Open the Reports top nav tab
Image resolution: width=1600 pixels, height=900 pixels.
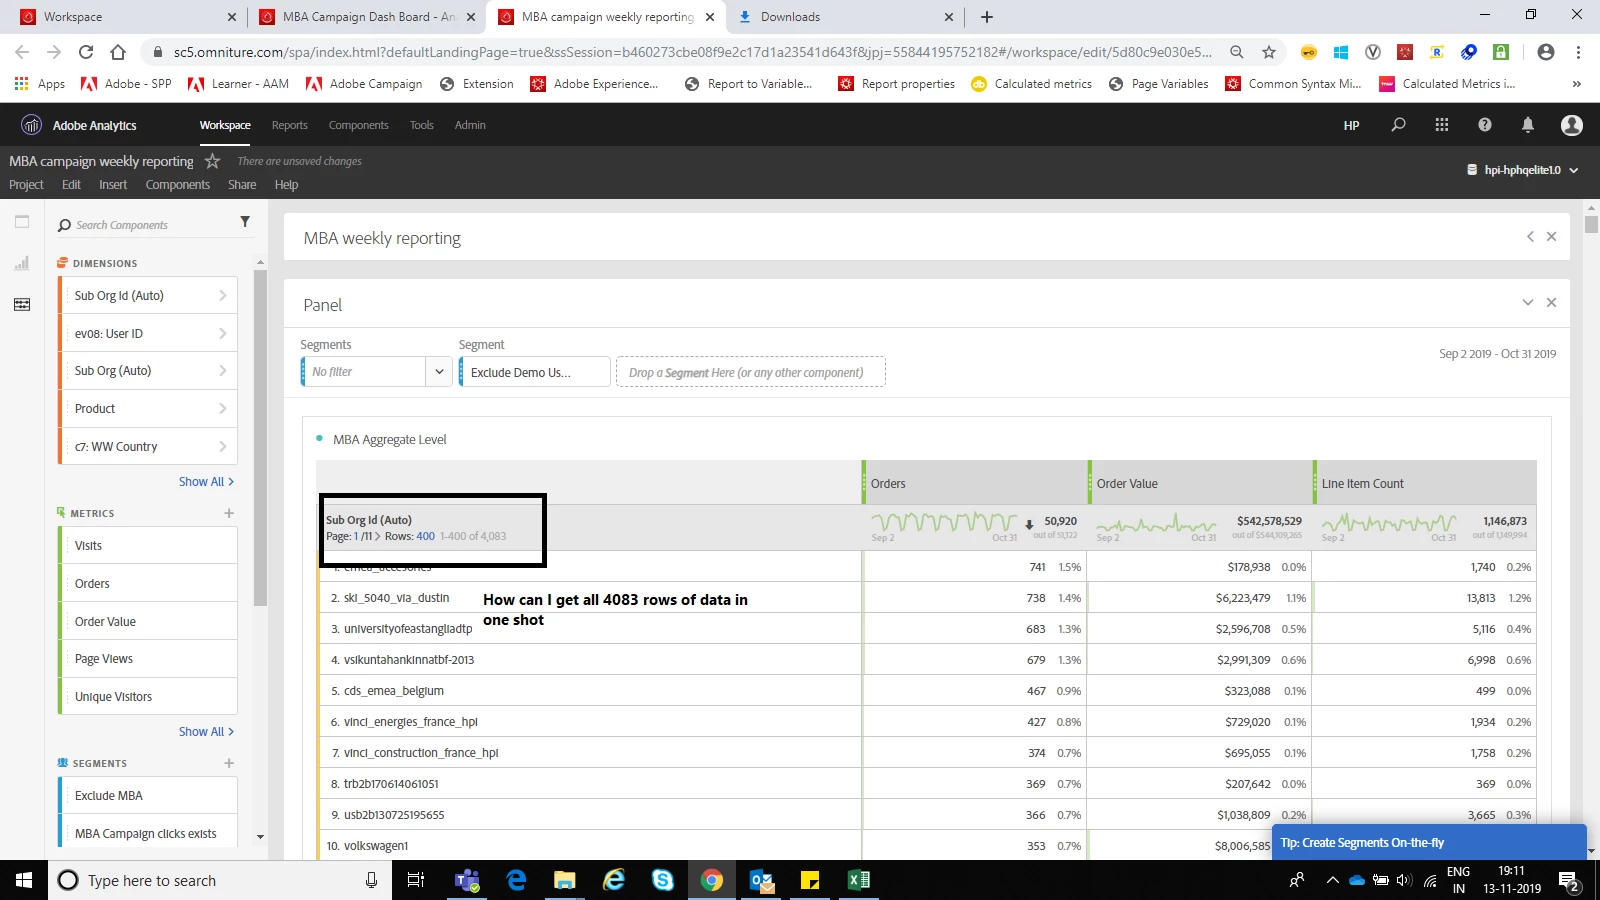290,125
